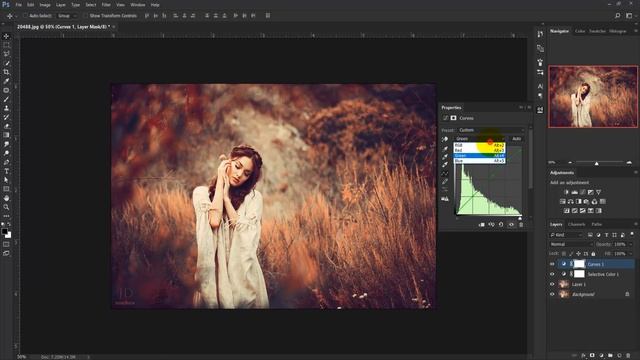640x360 pixels.
Task: Pick the black point eyedropper in Curves
Action: click(445, 149)
